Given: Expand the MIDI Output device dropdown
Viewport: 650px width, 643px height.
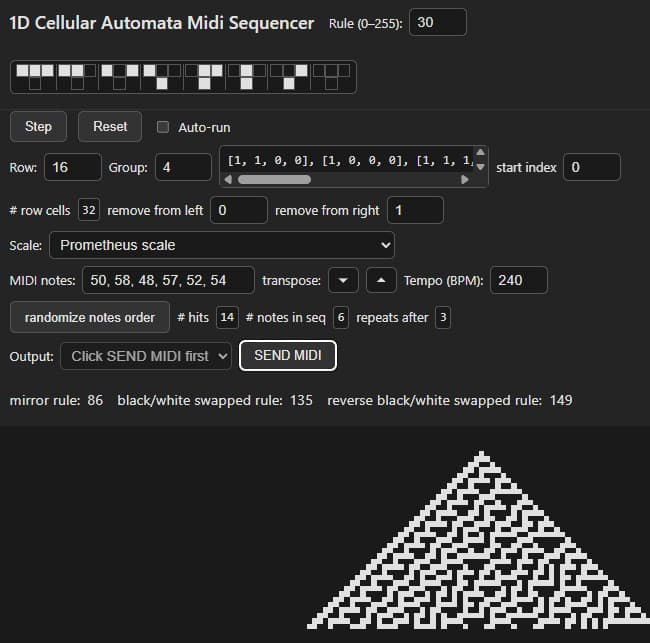Looking at the screenshot, I should [x=145, y=356].
